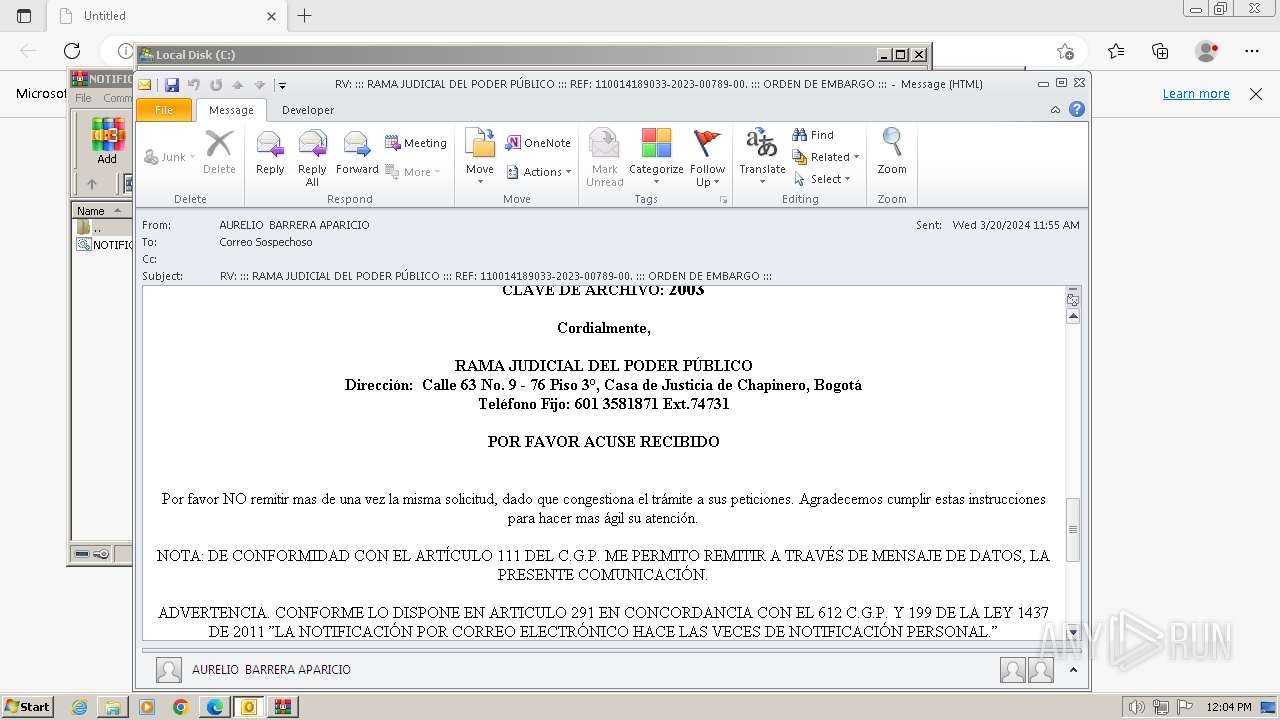Open Outlook Help question mark icon

point(1077,109)
